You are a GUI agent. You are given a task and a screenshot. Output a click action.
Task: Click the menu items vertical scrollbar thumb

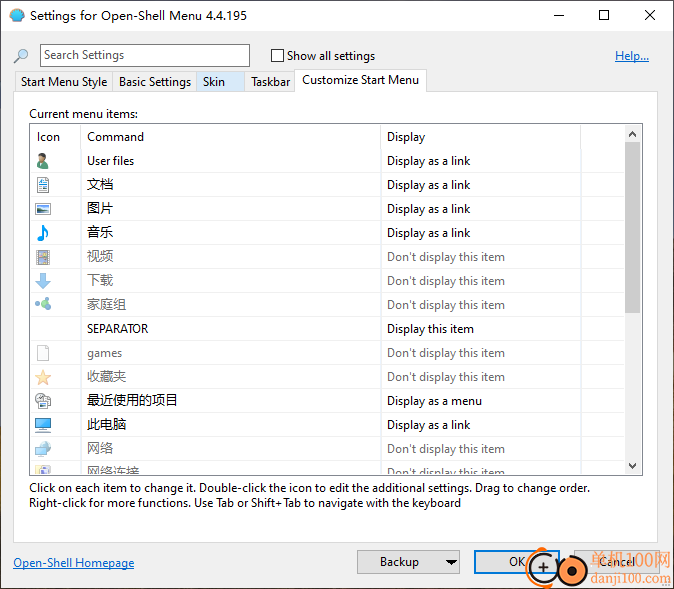point(632,227)
